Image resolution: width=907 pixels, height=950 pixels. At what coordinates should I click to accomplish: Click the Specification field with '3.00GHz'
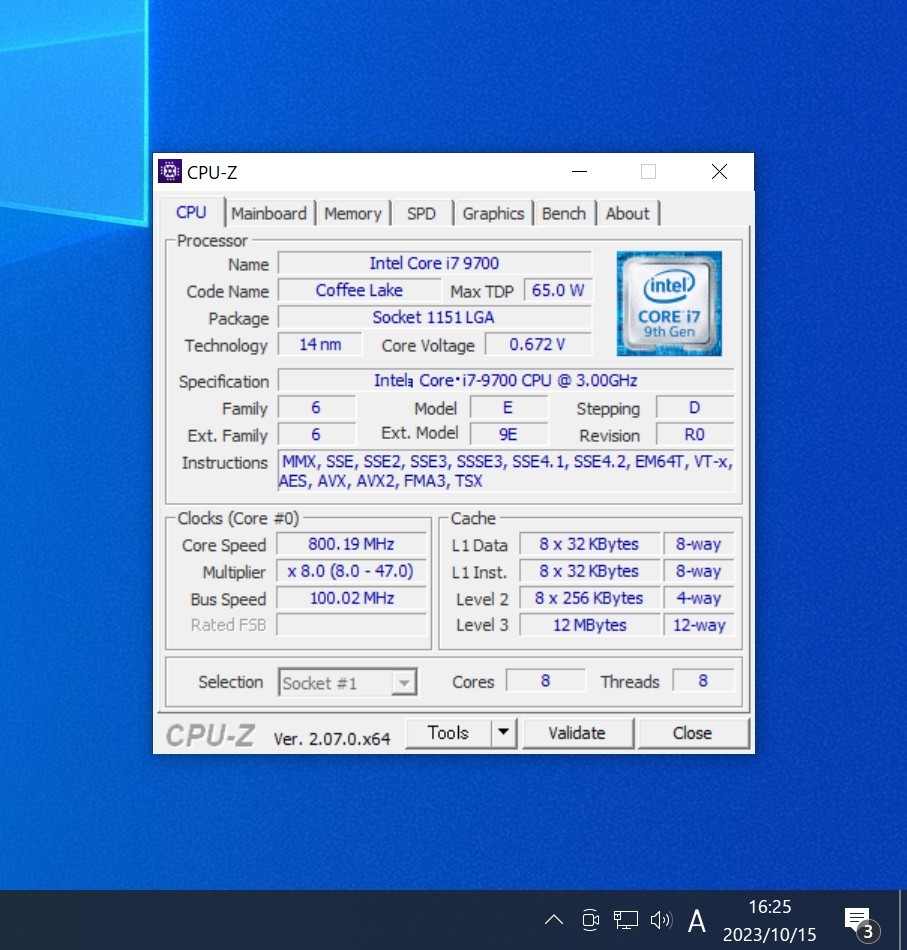click(x=506, y=380)
